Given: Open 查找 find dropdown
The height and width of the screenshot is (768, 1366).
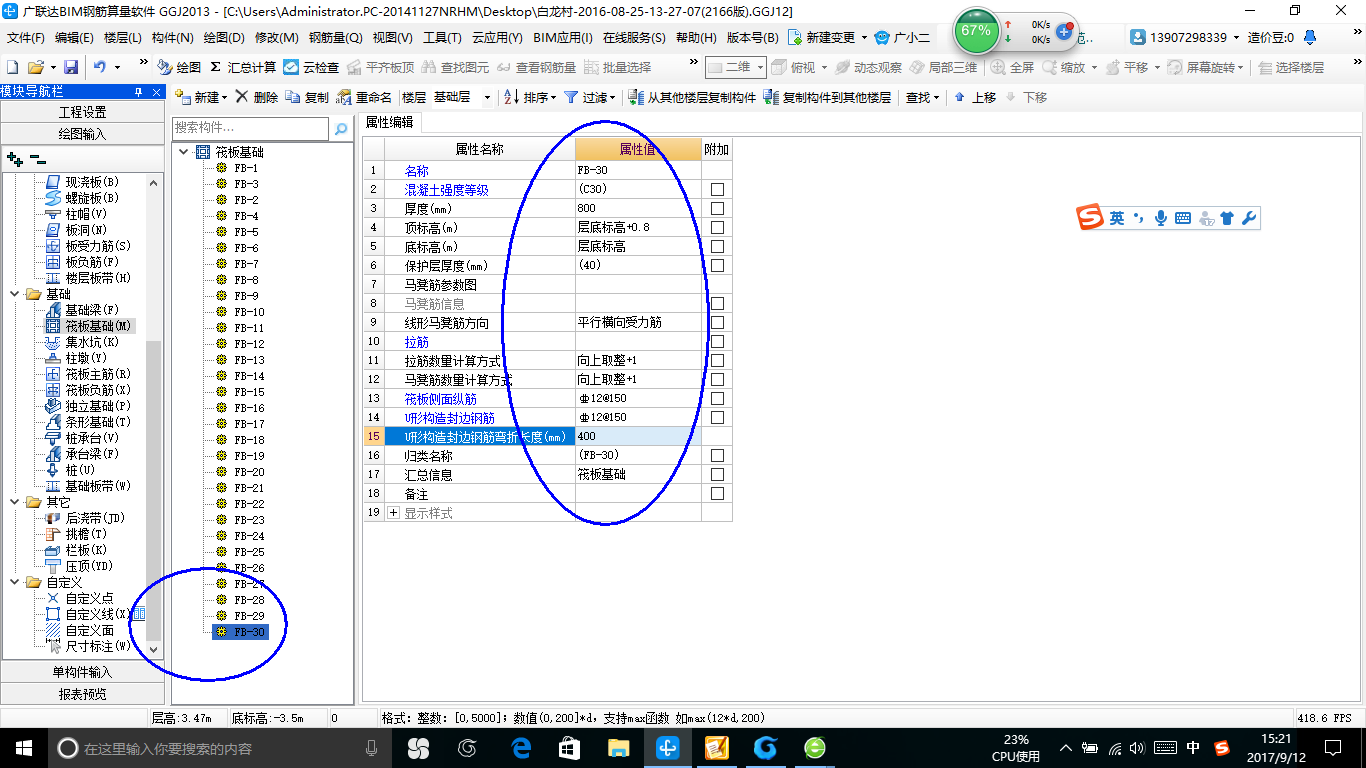Looking at the screenshot, I should coord(922,97).
